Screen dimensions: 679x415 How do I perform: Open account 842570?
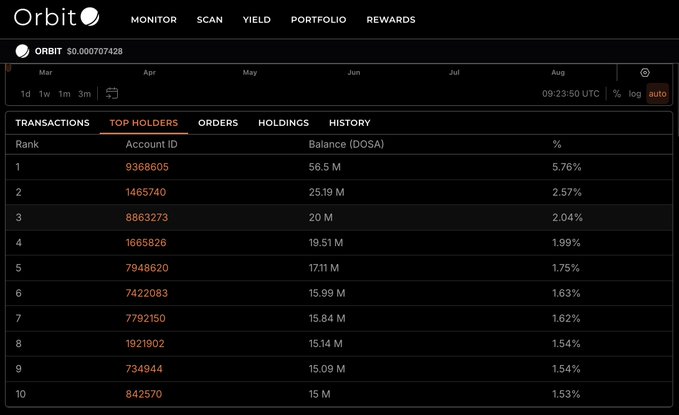144,394
